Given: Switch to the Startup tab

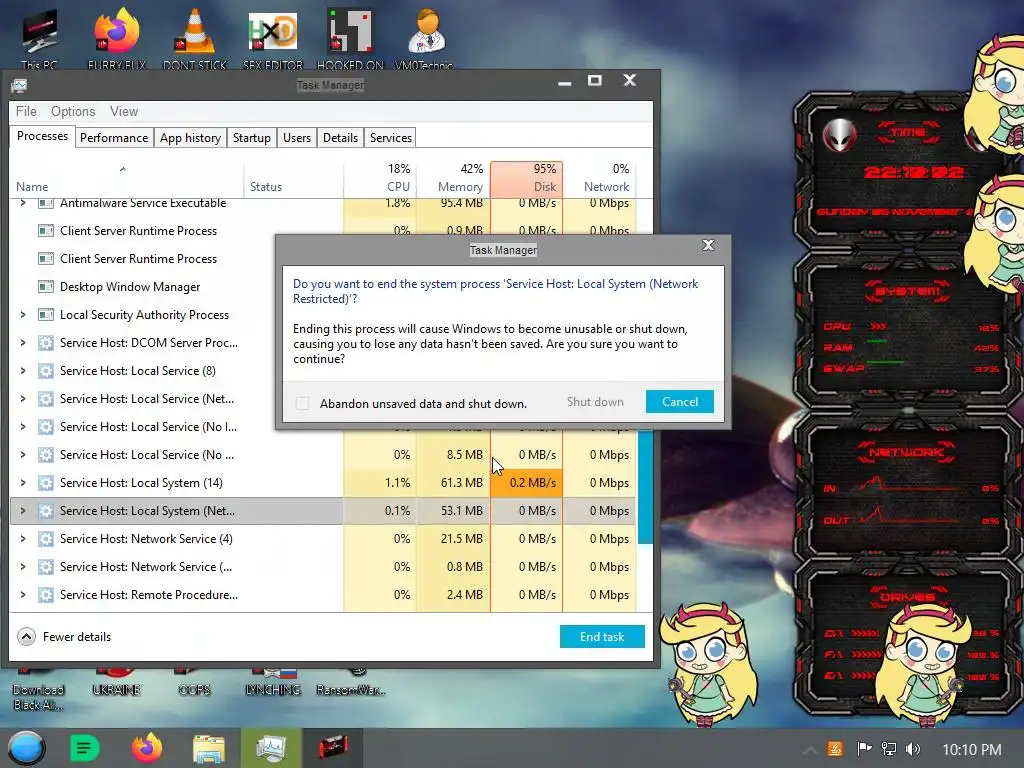Looking at the screenshot, I should tap(251, 138).
